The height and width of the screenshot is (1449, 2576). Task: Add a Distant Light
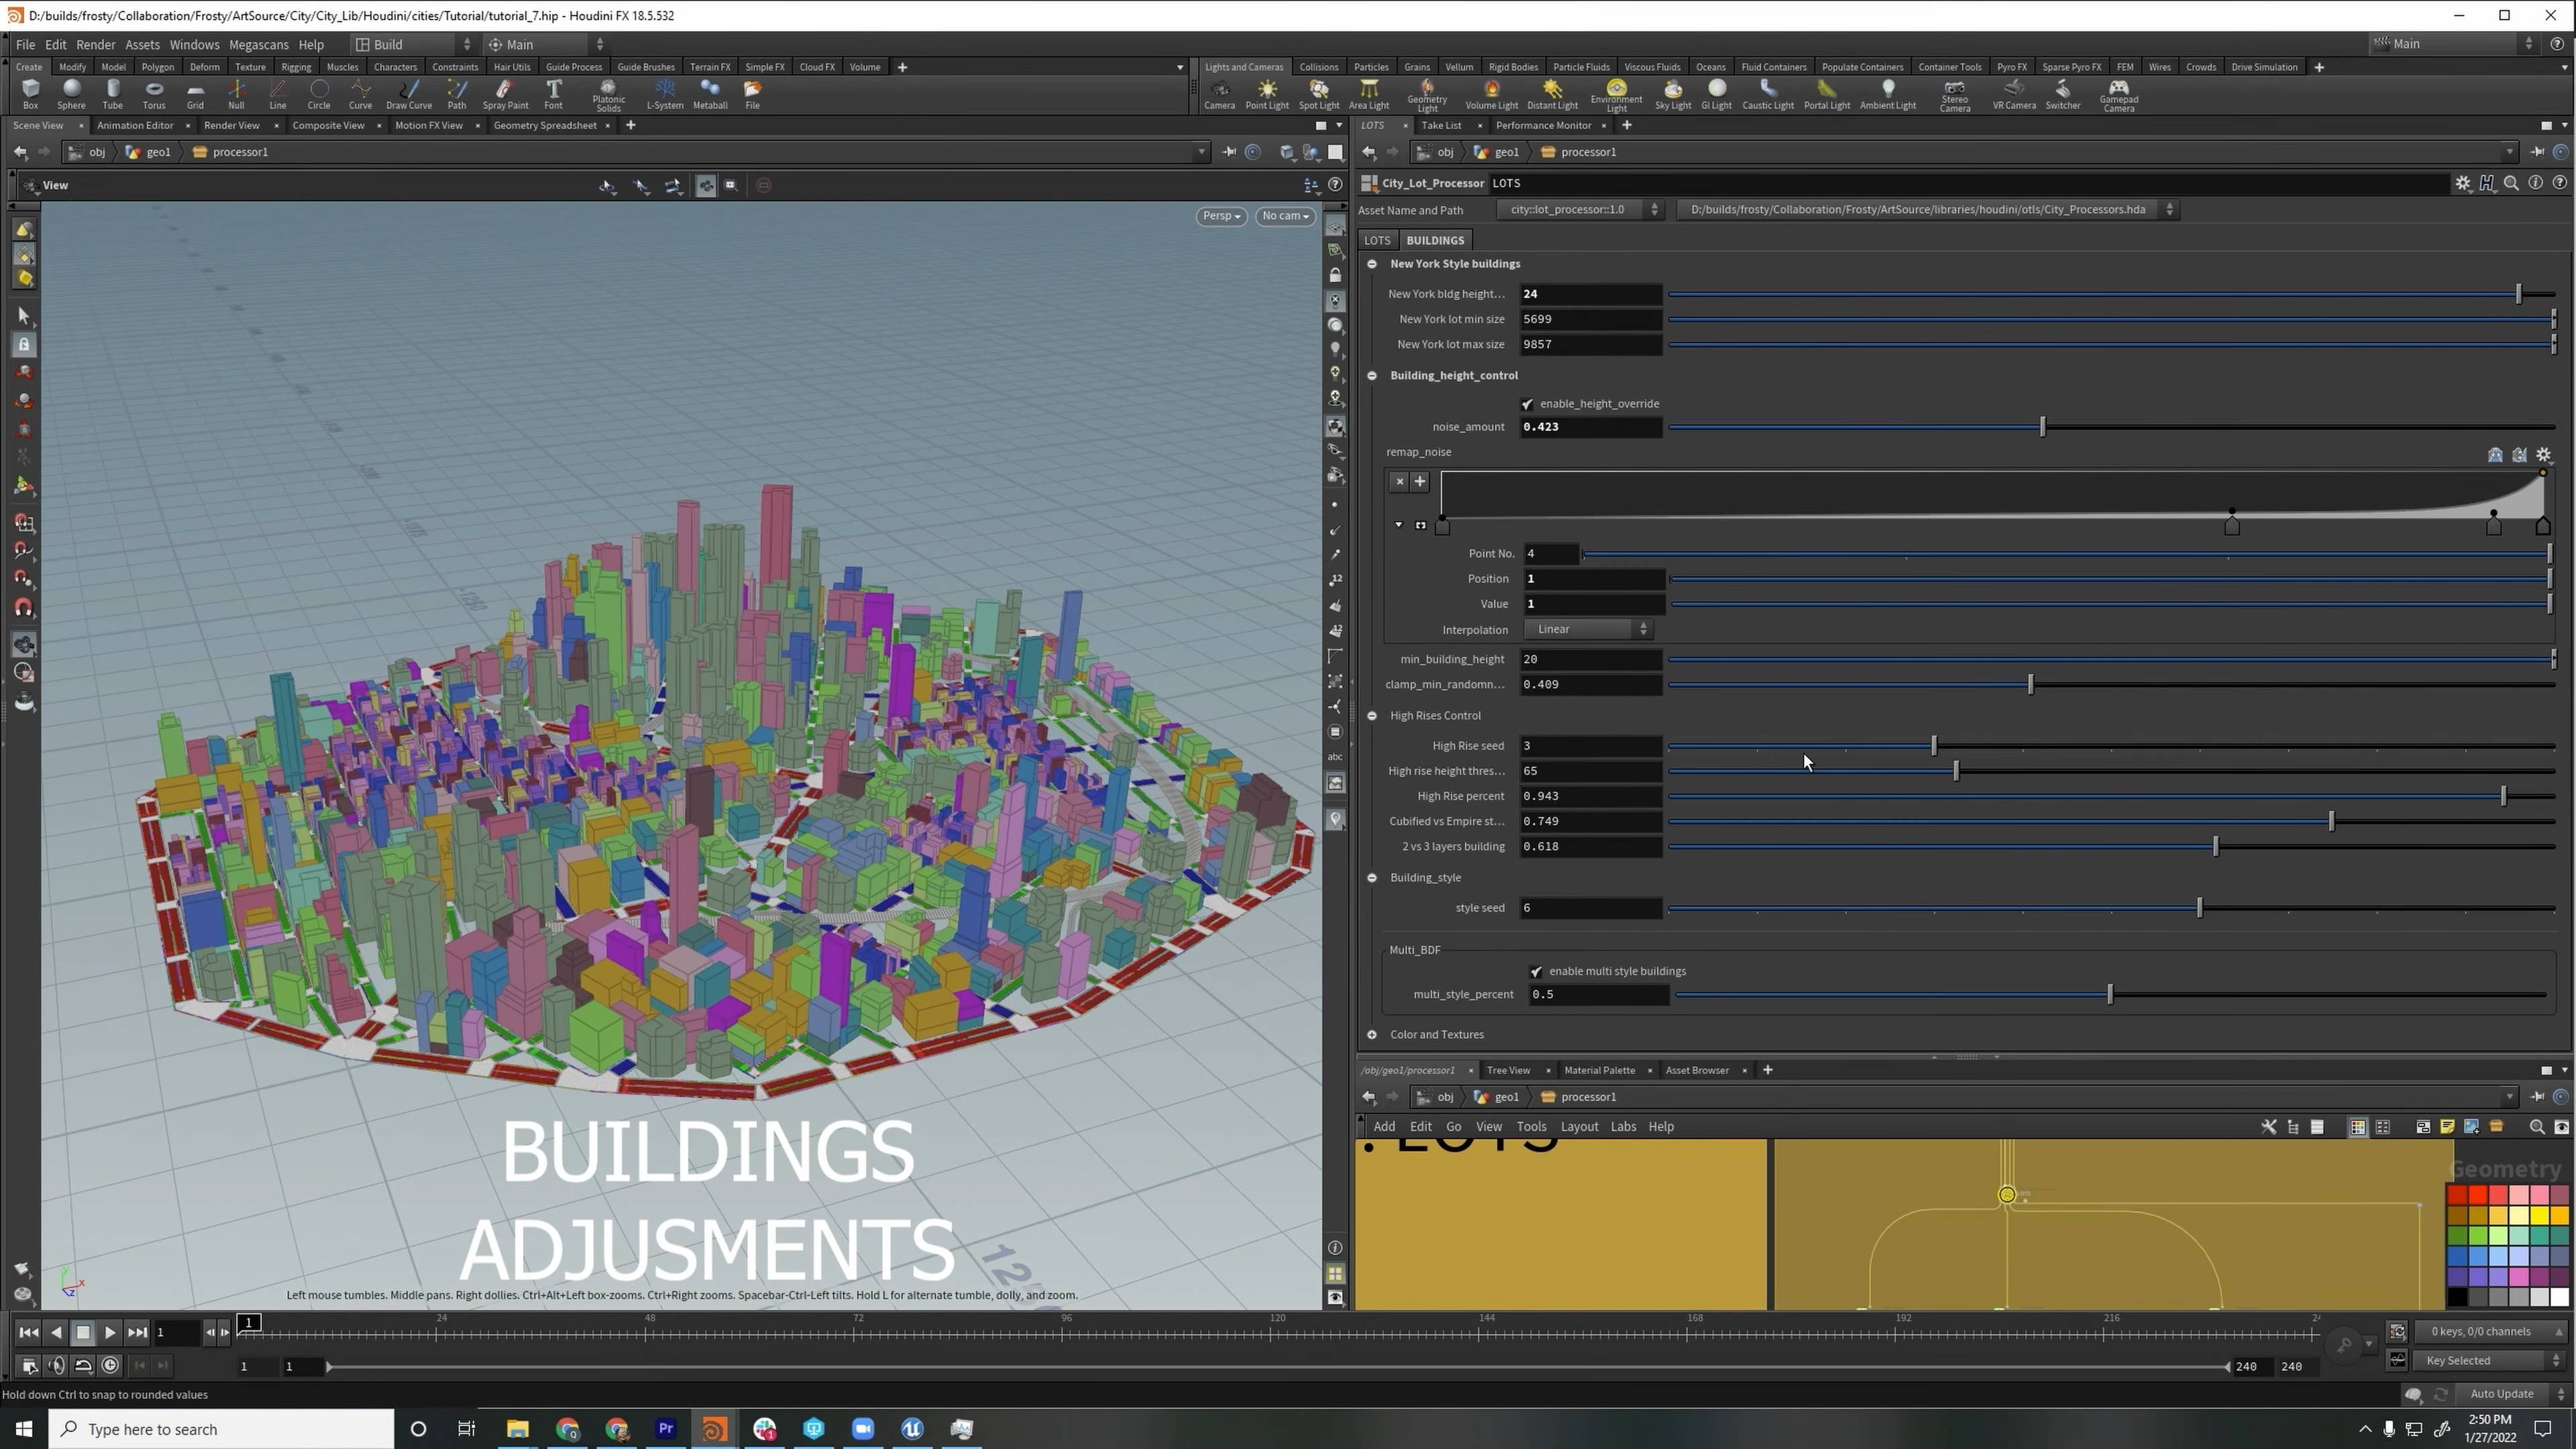point(1552,94)
